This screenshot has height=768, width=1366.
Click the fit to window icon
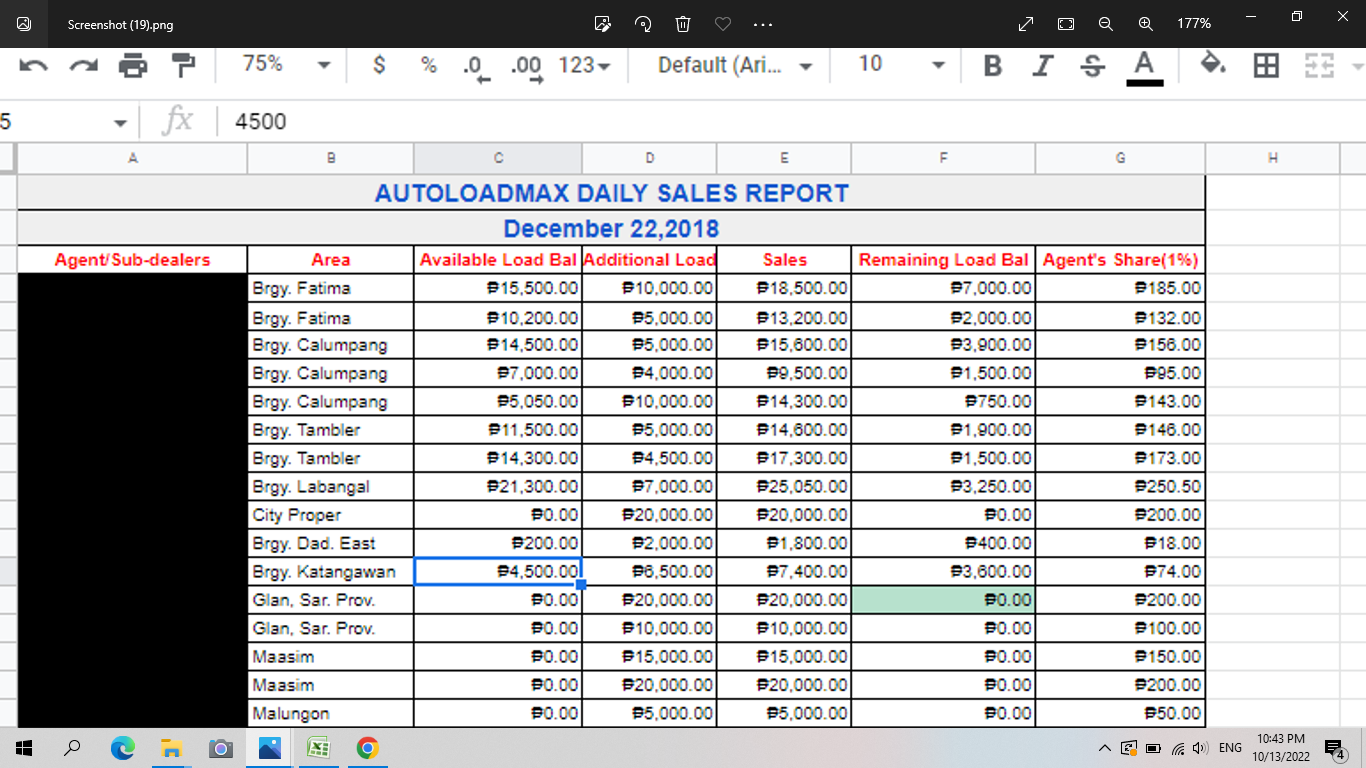point(1066,23)
